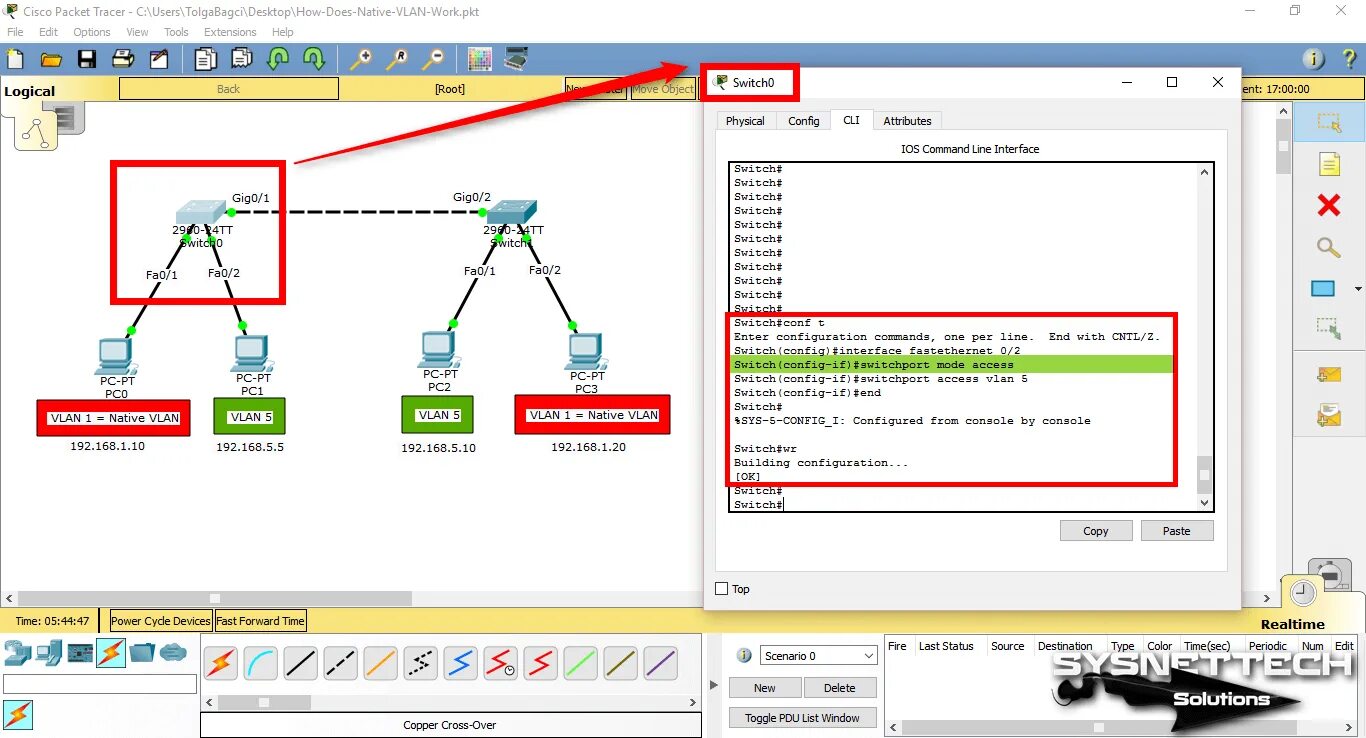This screenshot has width=1366, height=738.
Task: Undo the last action
Action: (278, 59)
